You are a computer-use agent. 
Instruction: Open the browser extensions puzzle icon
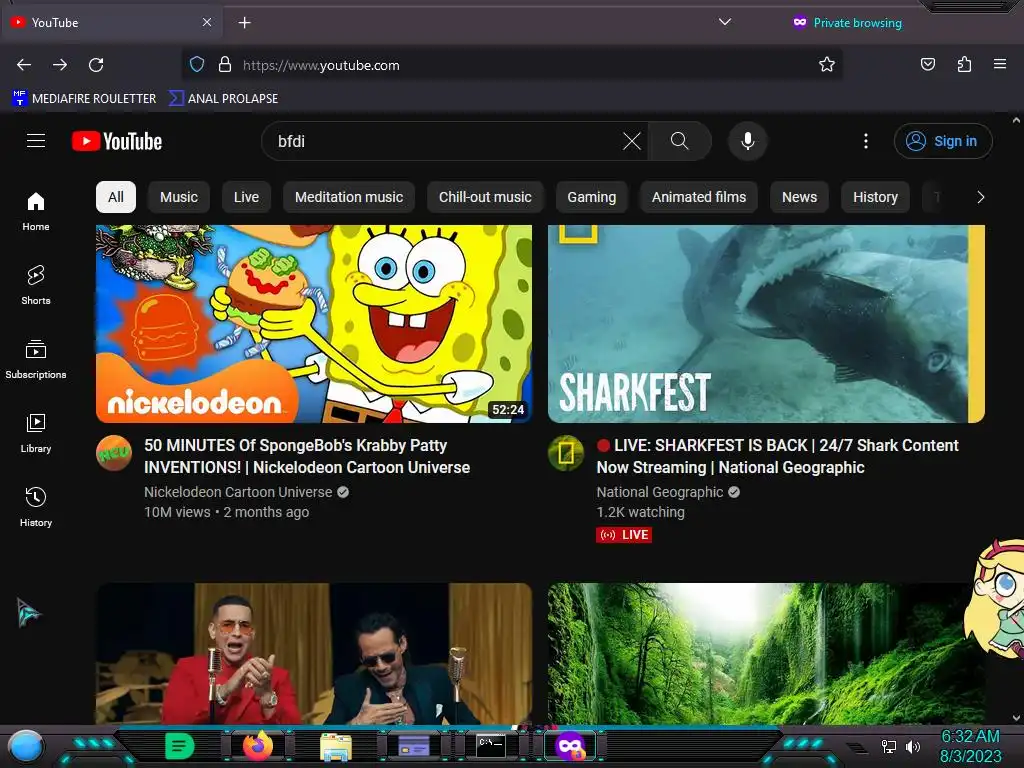tap(964, 65)
